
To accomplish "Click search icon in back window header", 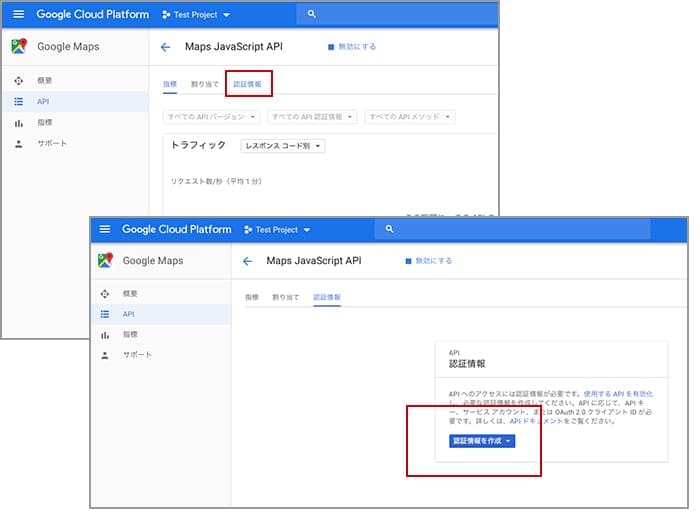I will [312, 14].
